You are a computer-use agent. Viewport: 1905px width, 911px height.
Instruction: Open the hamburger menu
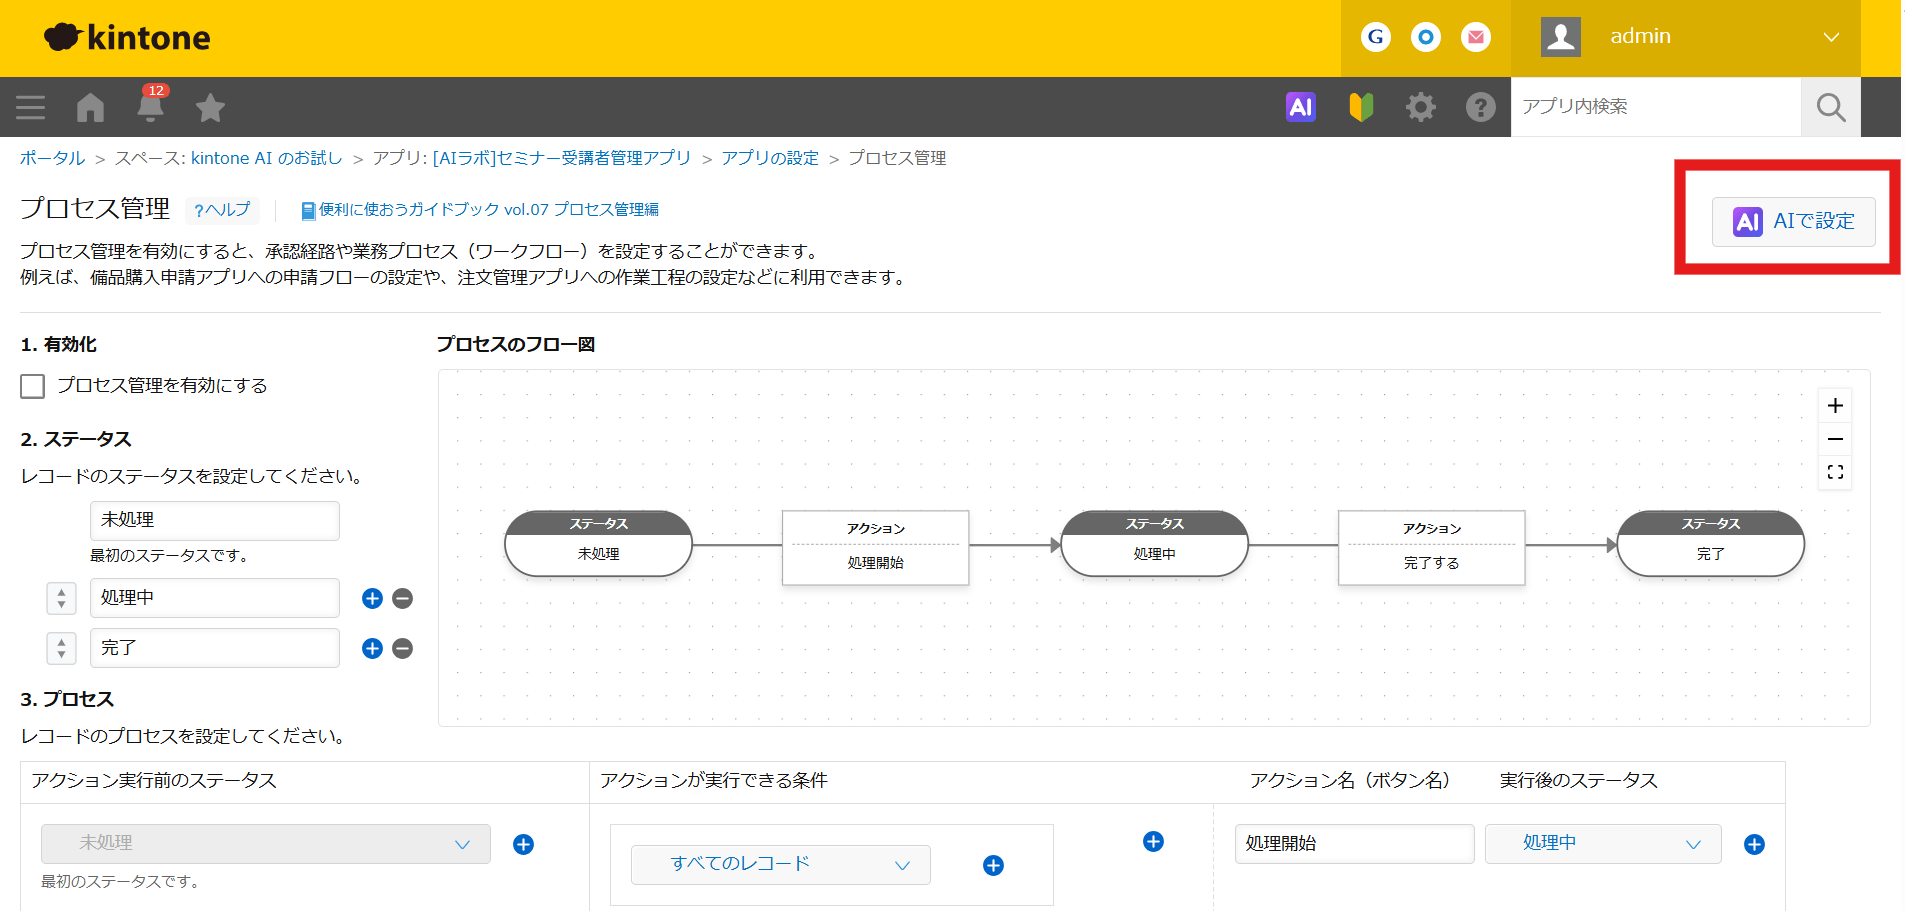[x=30, y=107]
